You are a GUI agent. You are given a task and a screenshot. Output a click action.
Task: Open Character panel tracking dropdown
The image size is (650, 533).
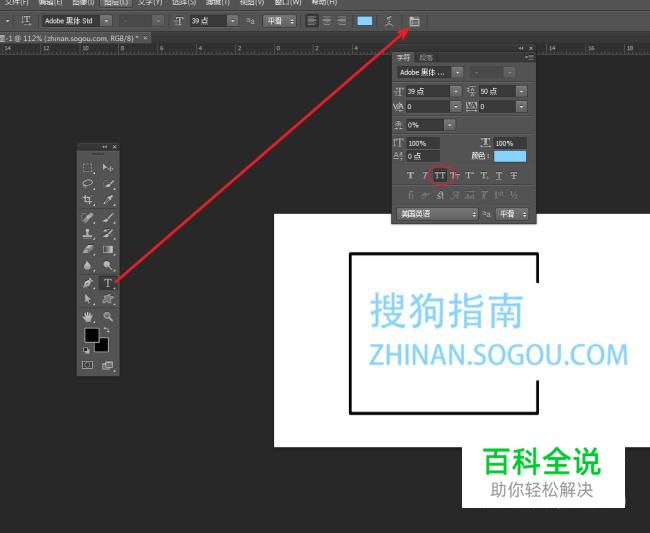(521, 107)
